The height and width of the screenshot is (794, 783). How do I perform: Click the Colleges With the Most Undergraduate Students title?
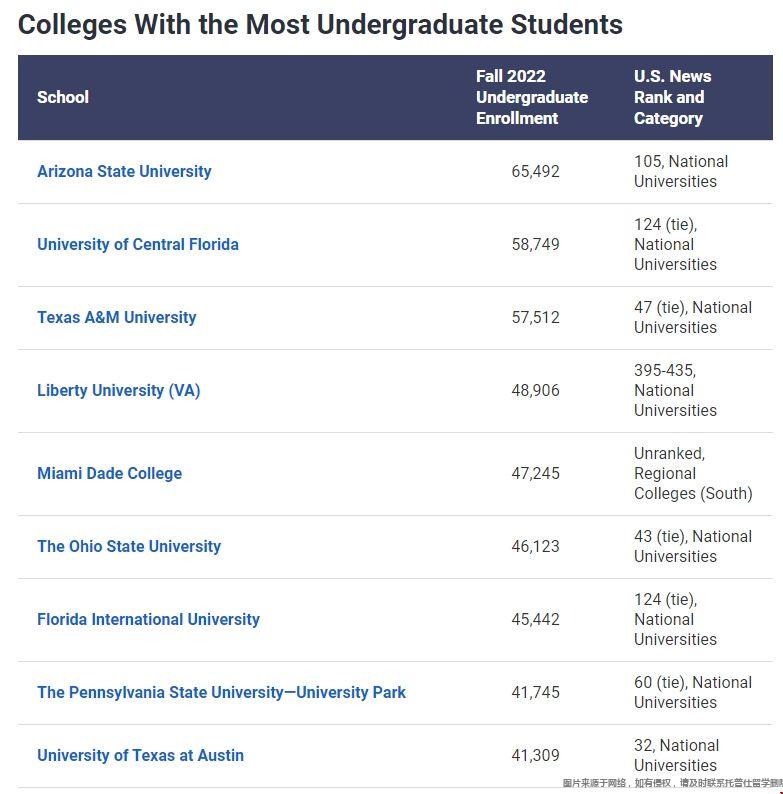(x=320, y=25)
